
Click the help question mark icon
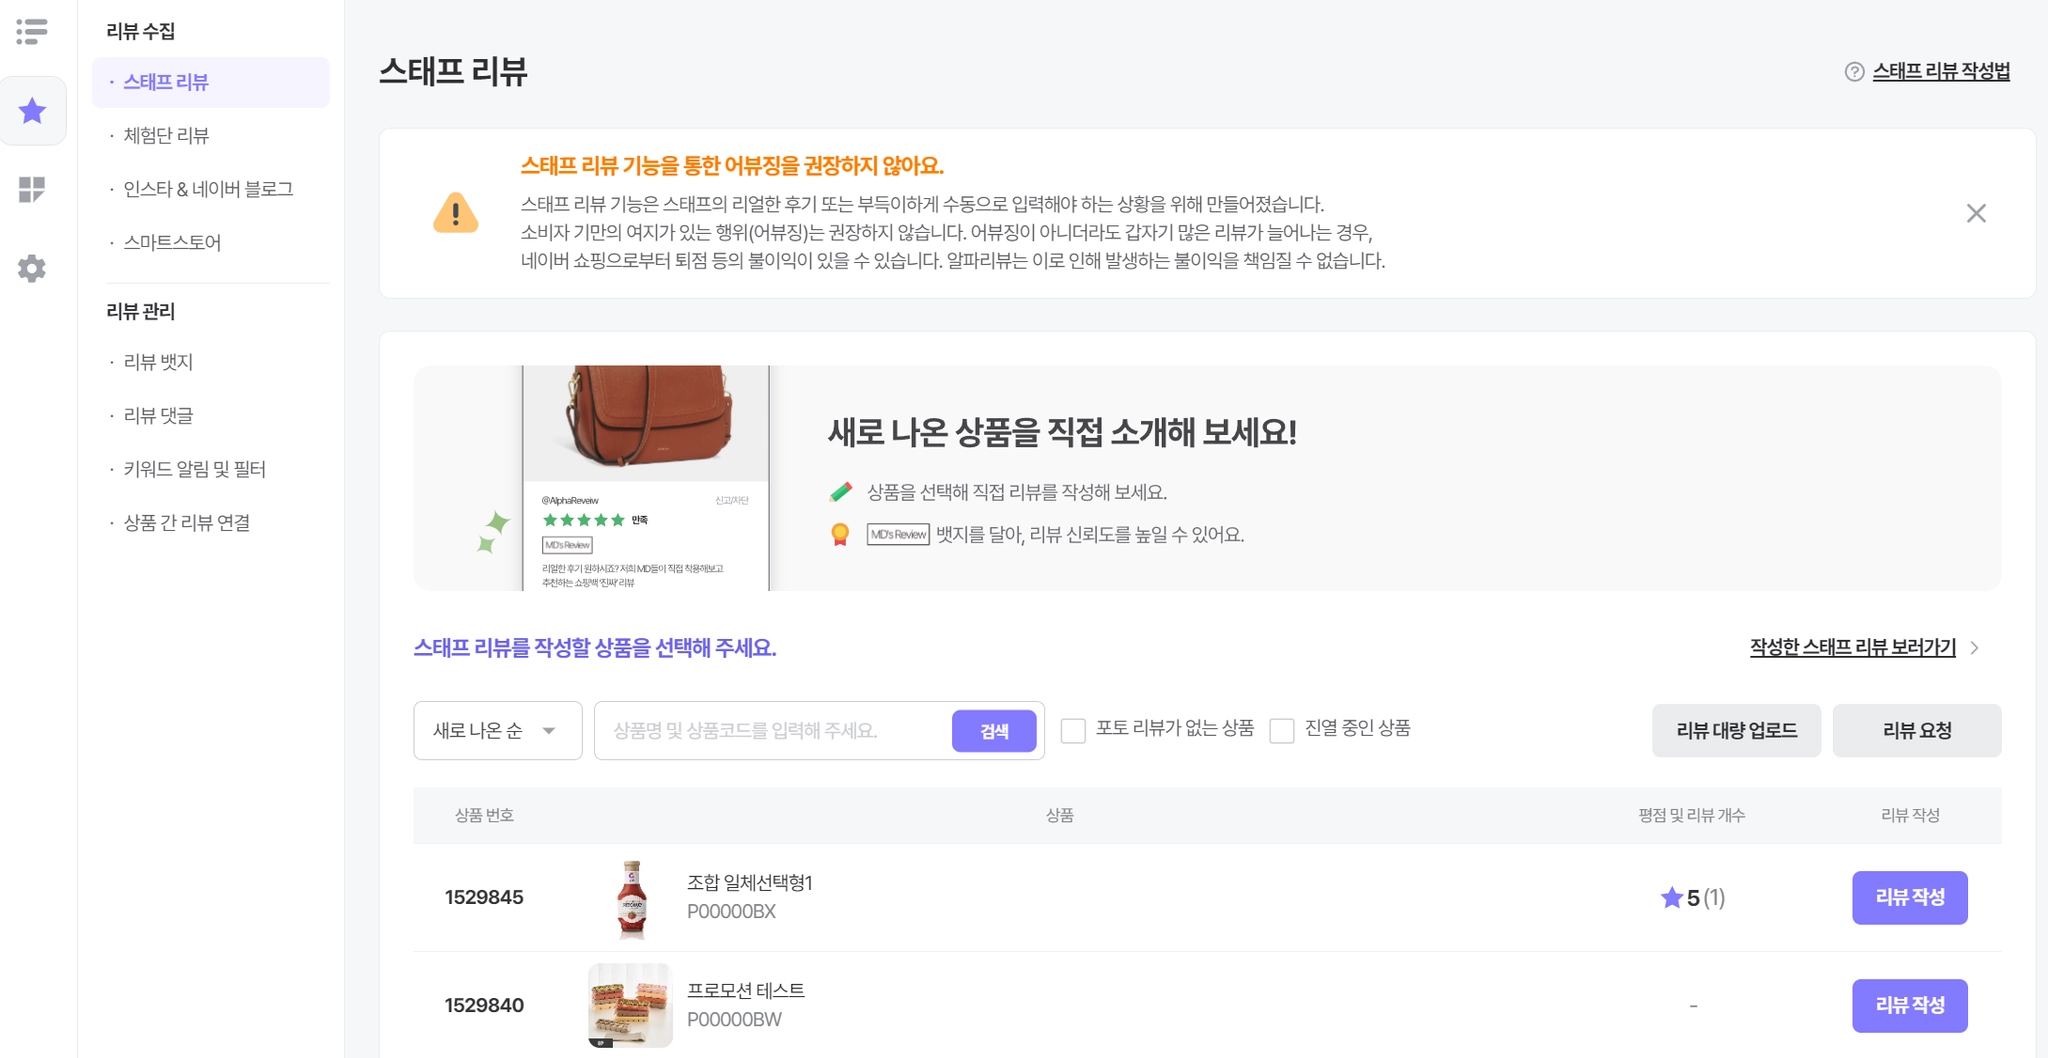(x=1854, y=72)
